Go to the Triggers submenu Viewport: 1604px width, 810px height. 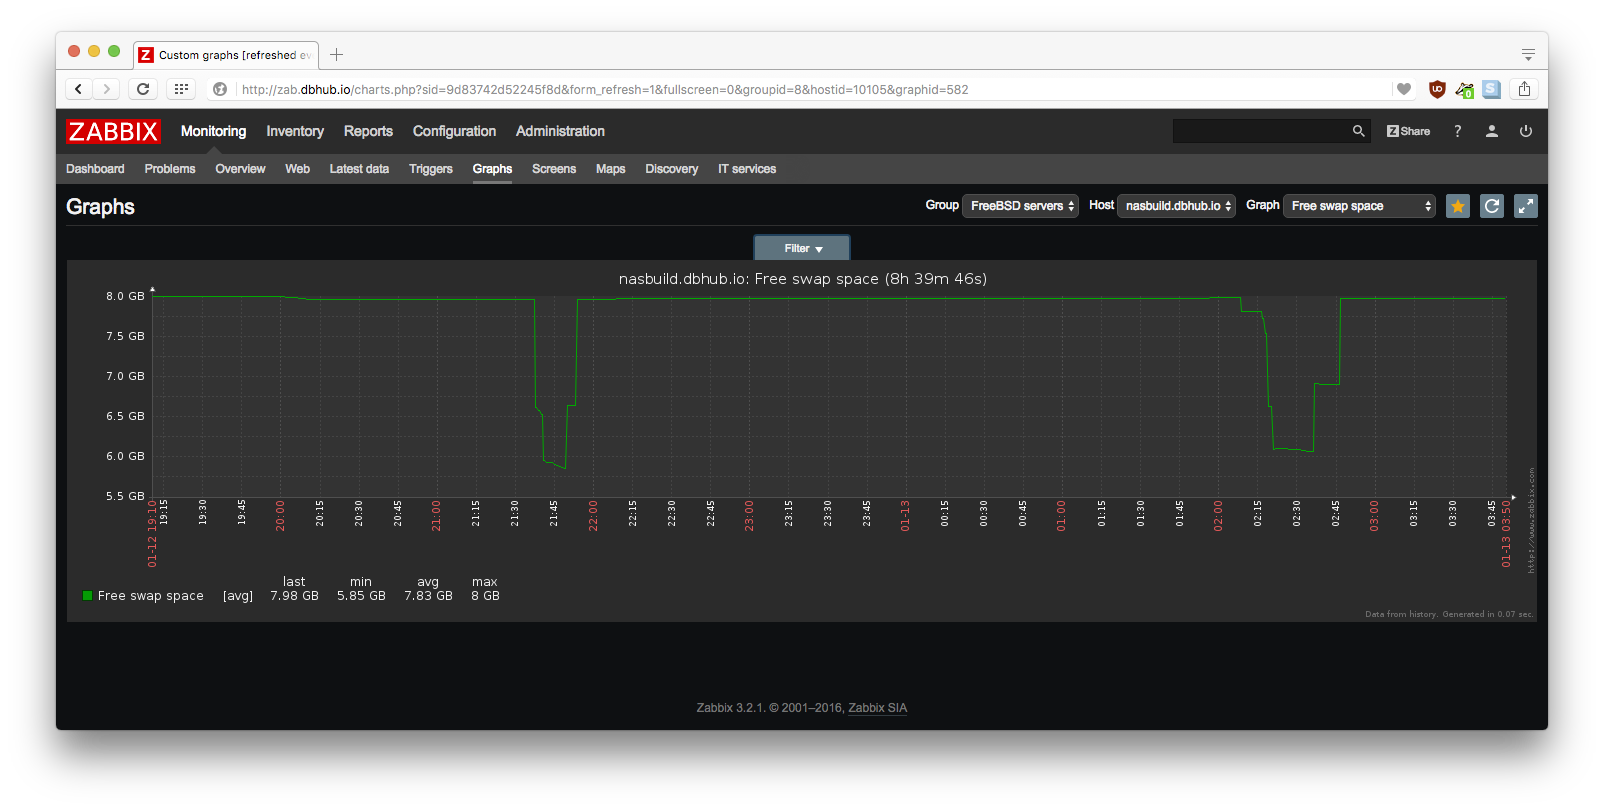coord(431,169)
